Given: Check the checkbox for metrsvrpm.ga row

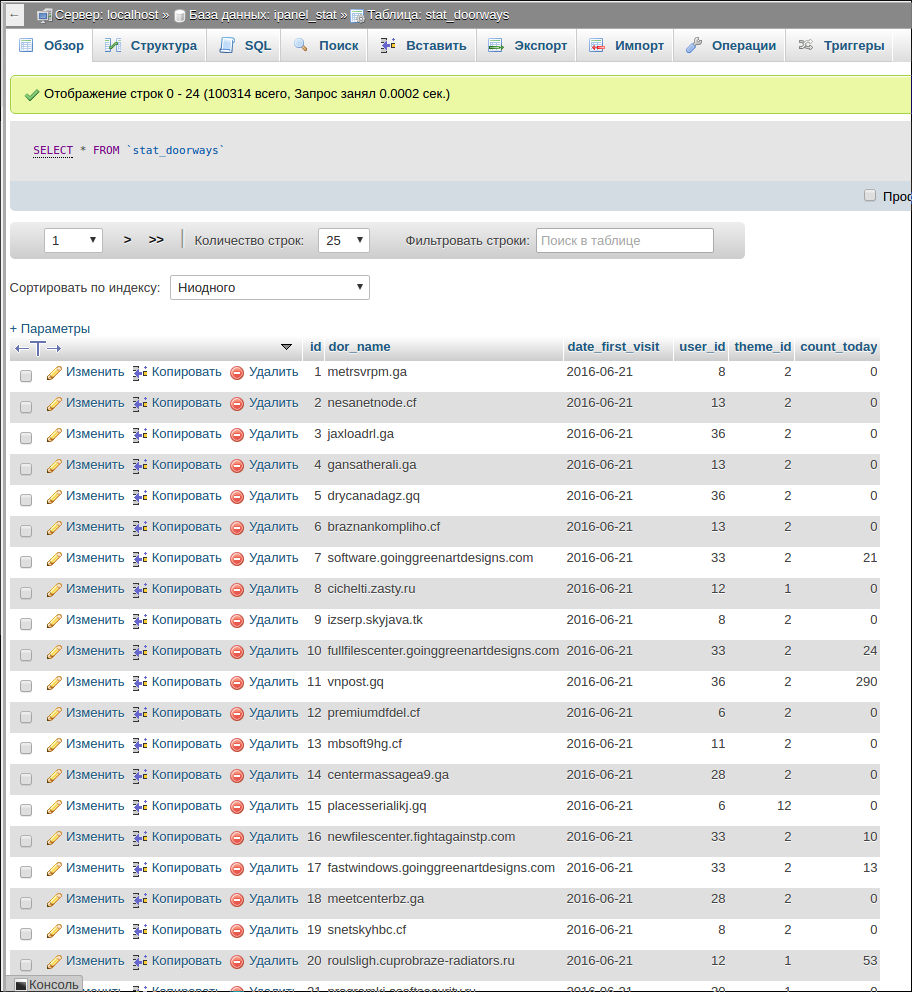Looking at the screenshot, I should 26,376.
